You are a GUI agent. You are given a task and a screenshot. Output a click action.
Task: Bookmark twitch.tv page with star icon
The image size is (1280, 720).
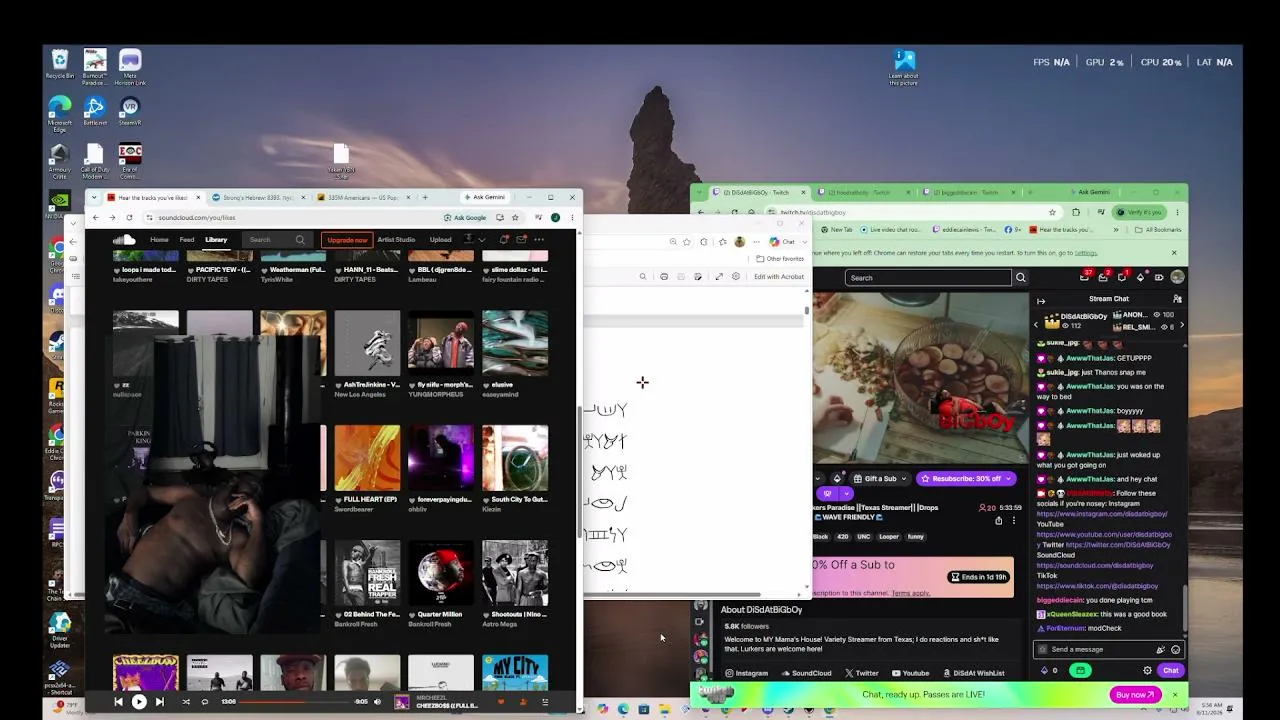(x=1052, y=212)
